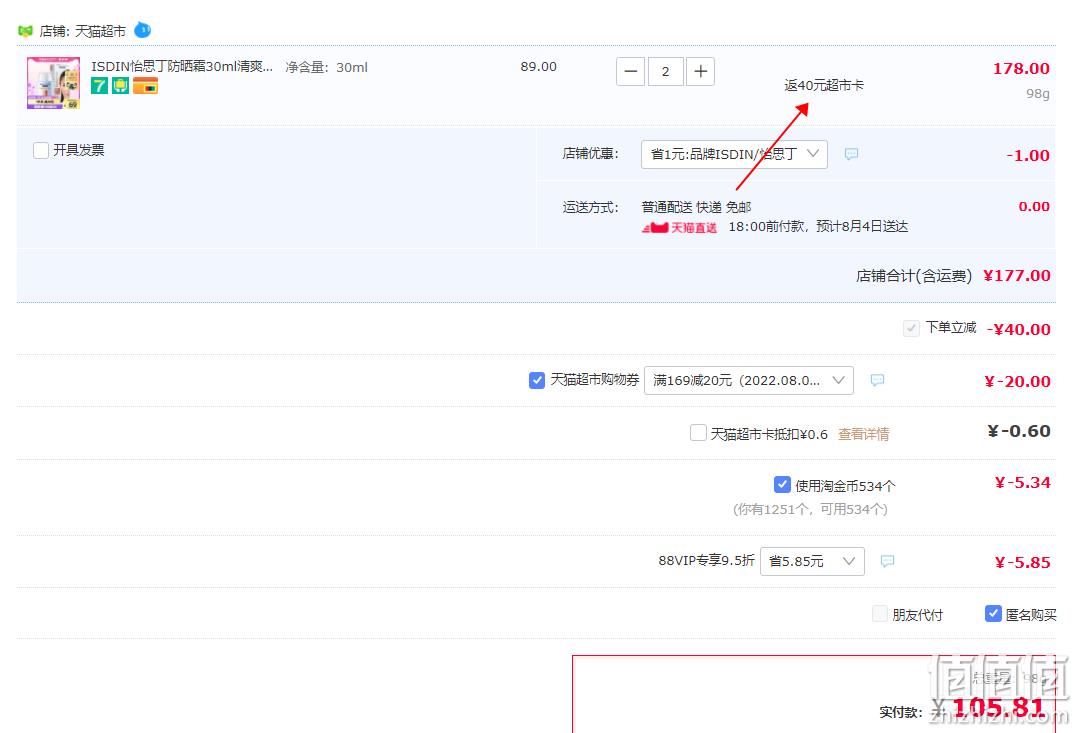The height and width of the screenshot is (733, 1078).
Task: Click the coupon amount ¥-20.00
Action: 1018,382
